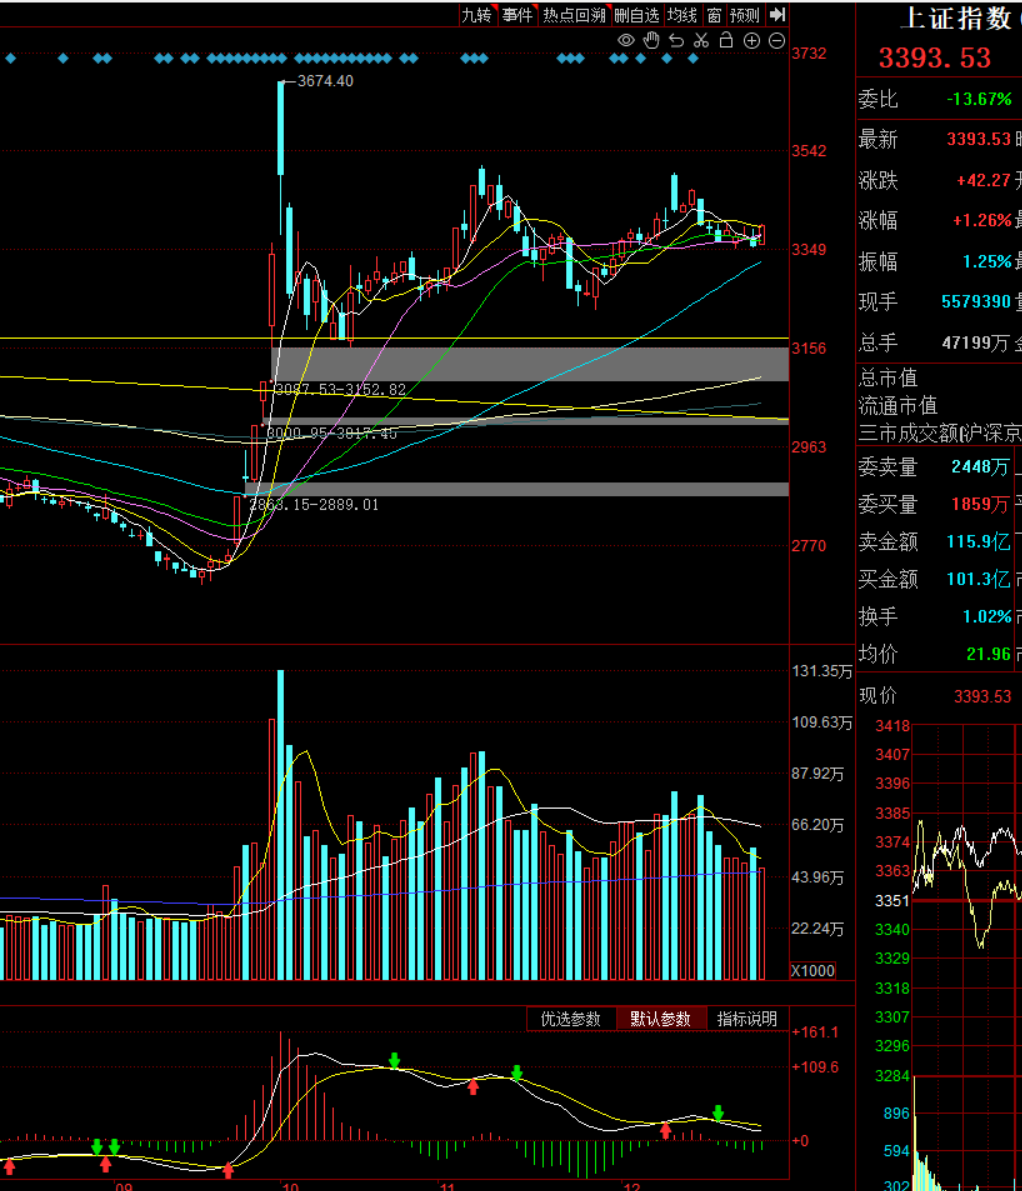This screenshot has width=1022, height=1191.
Task: Collapse side panel with arrow-to-bar icon
Action: 778,15
